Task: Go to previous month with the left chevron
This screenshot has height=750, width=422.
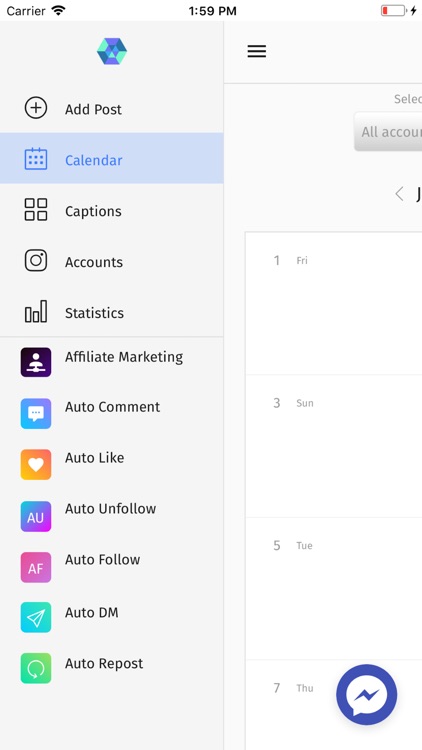Action: 400,194
